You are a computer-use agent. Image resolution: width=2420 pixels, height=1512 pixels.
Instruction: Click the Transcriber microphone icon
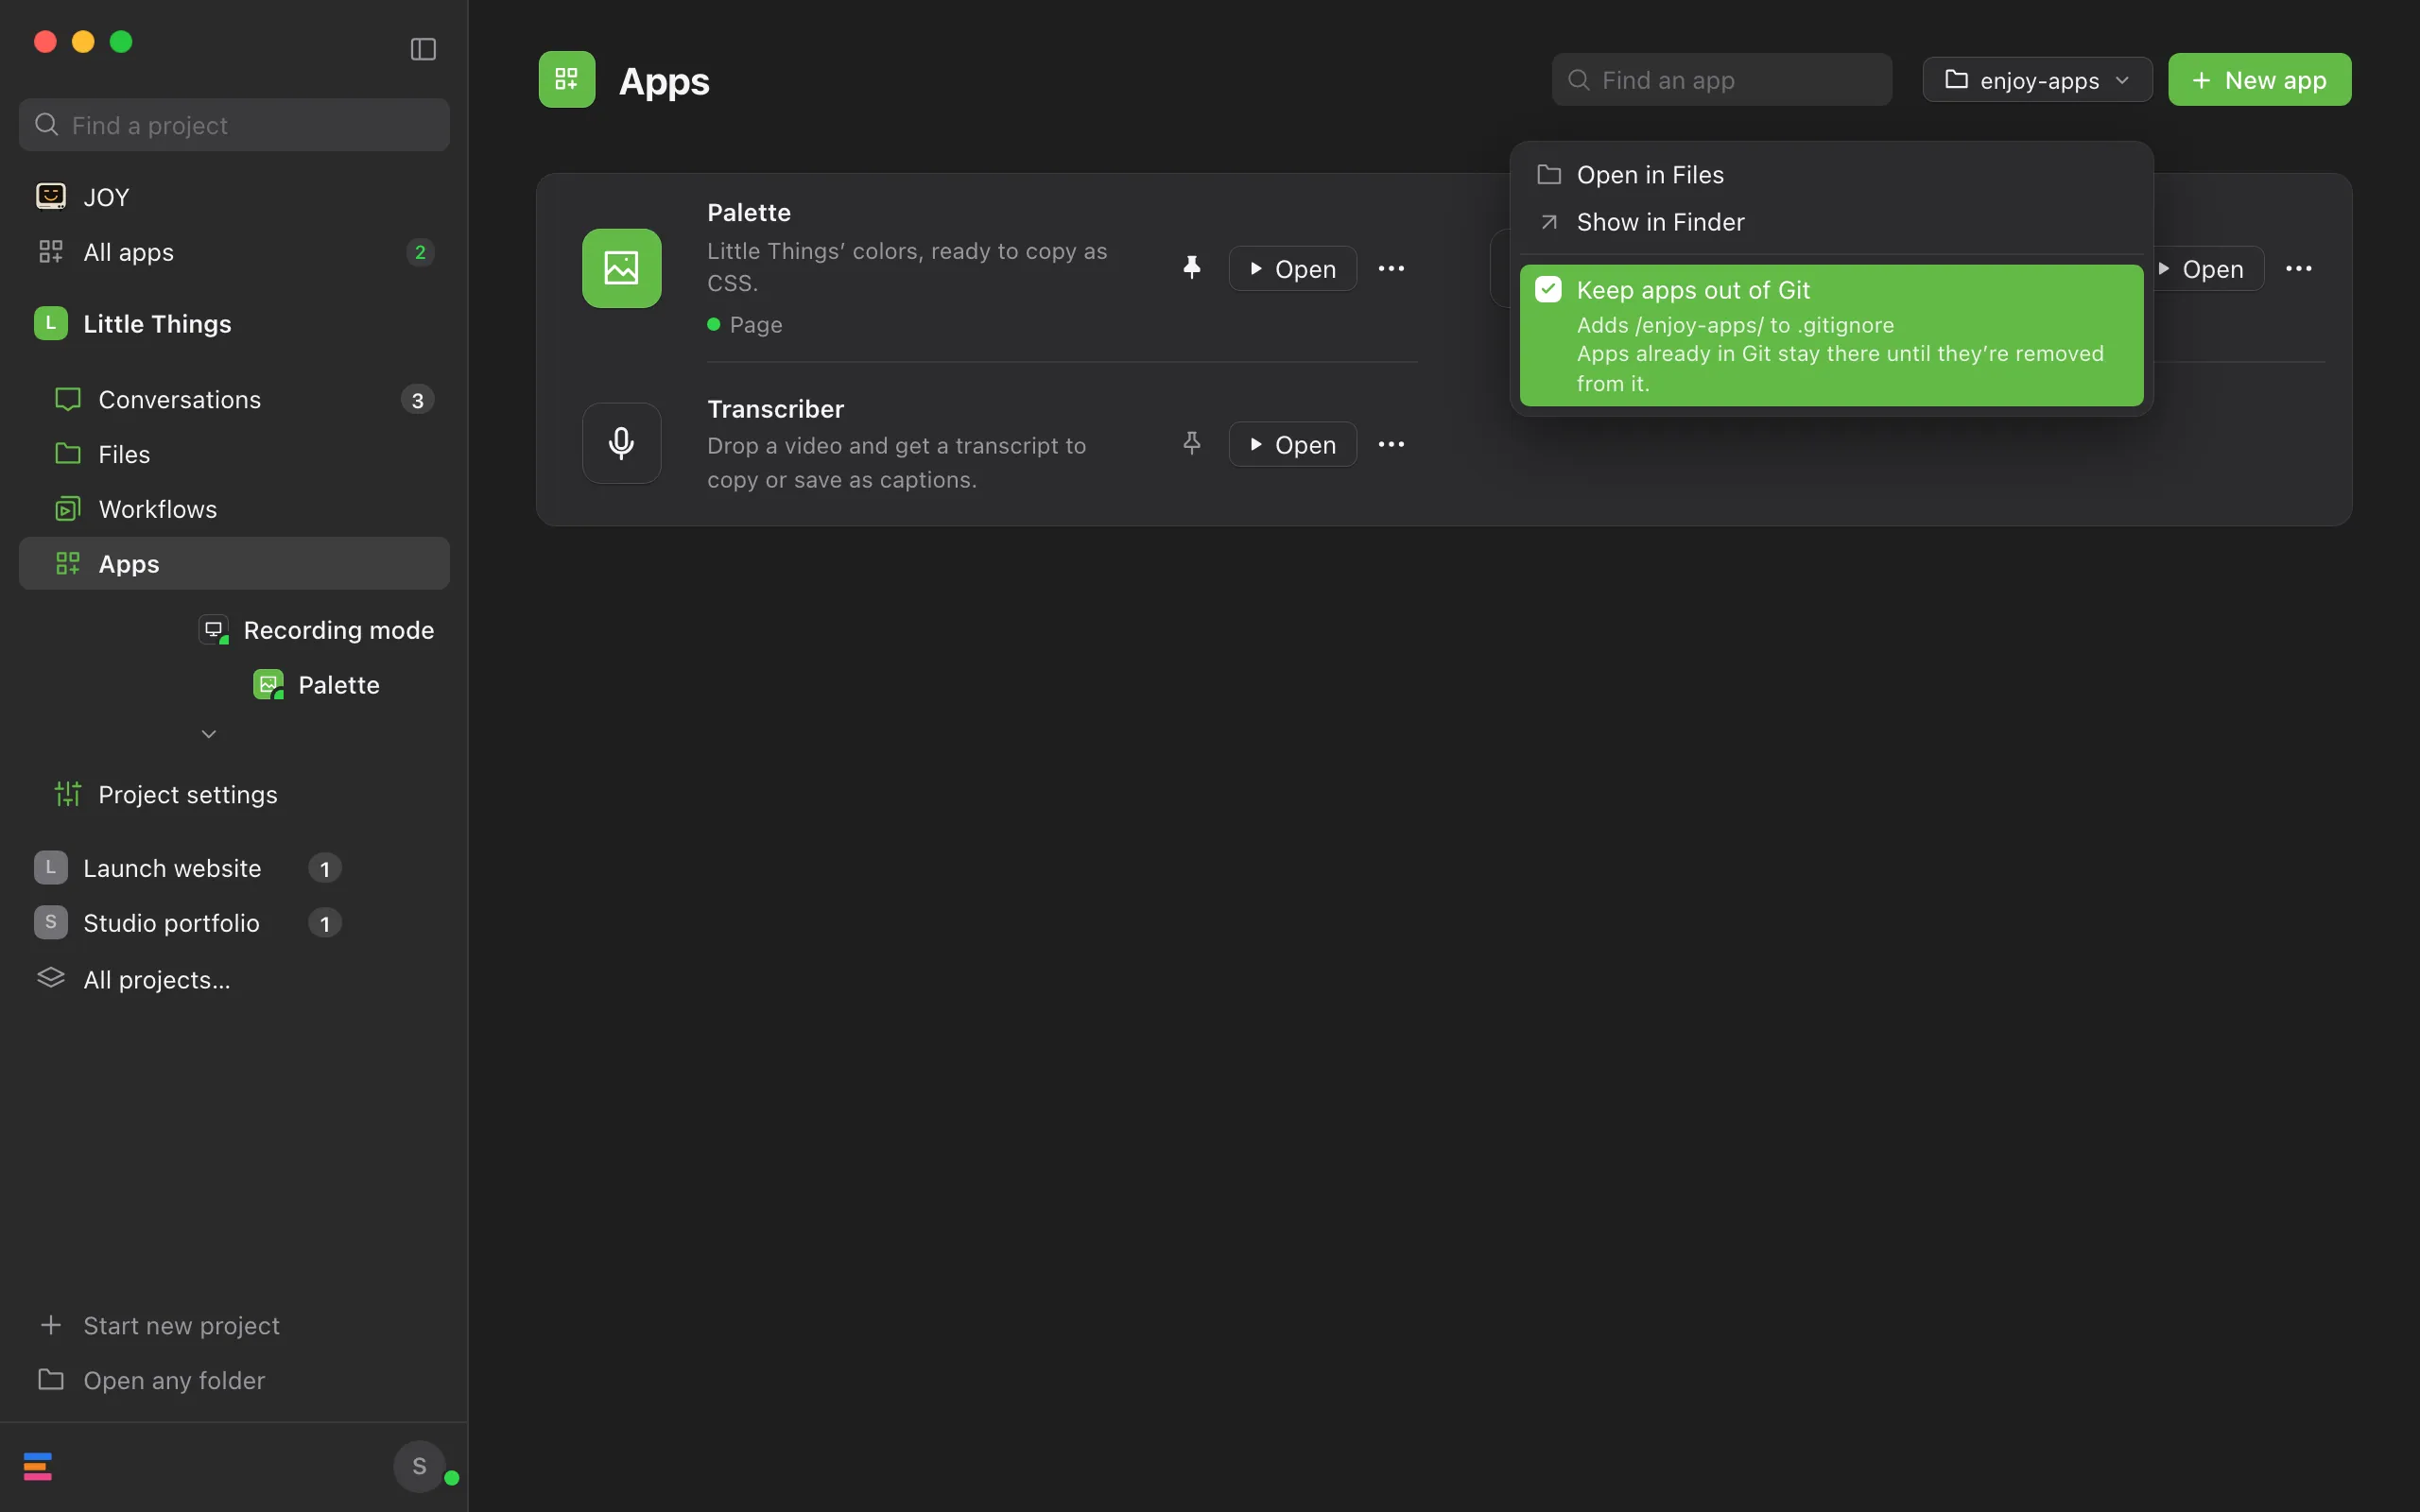point(622,443)
